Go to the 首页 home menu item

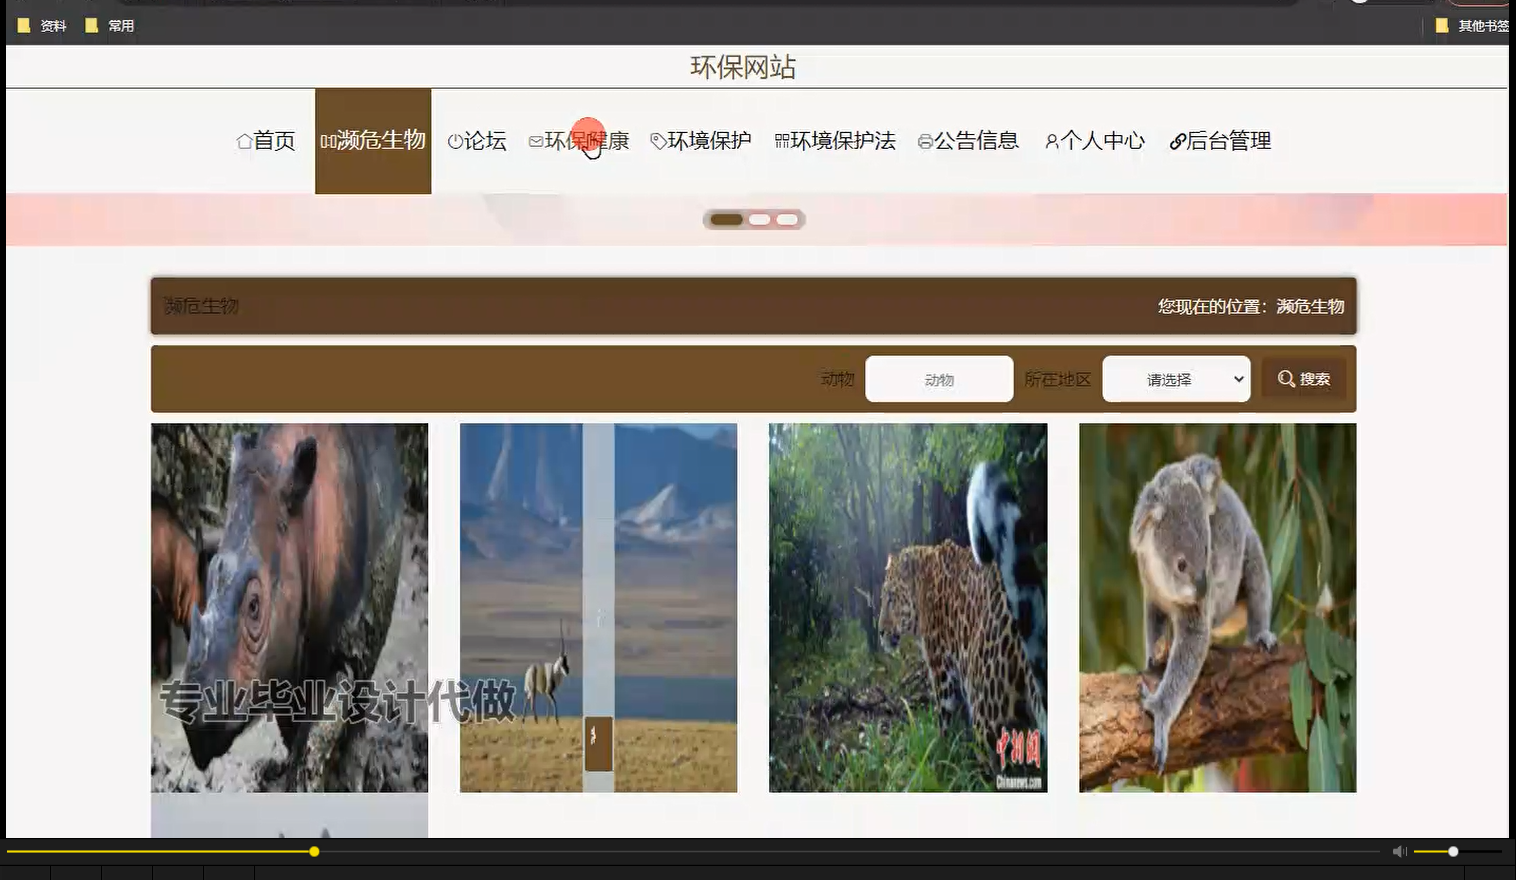(x=266, y=141)
